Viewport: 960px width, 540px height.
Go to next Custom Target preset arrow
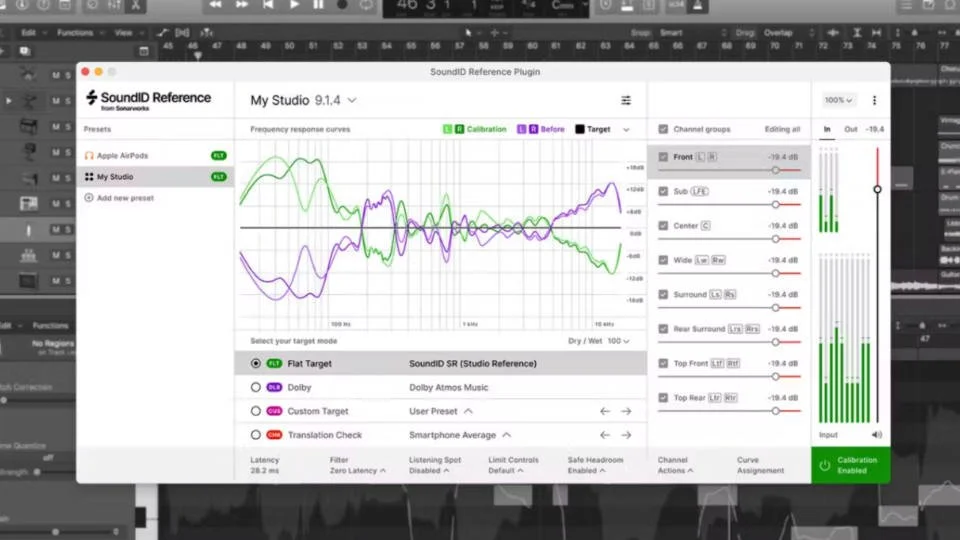pyautogui.click(x=626, y=411)
